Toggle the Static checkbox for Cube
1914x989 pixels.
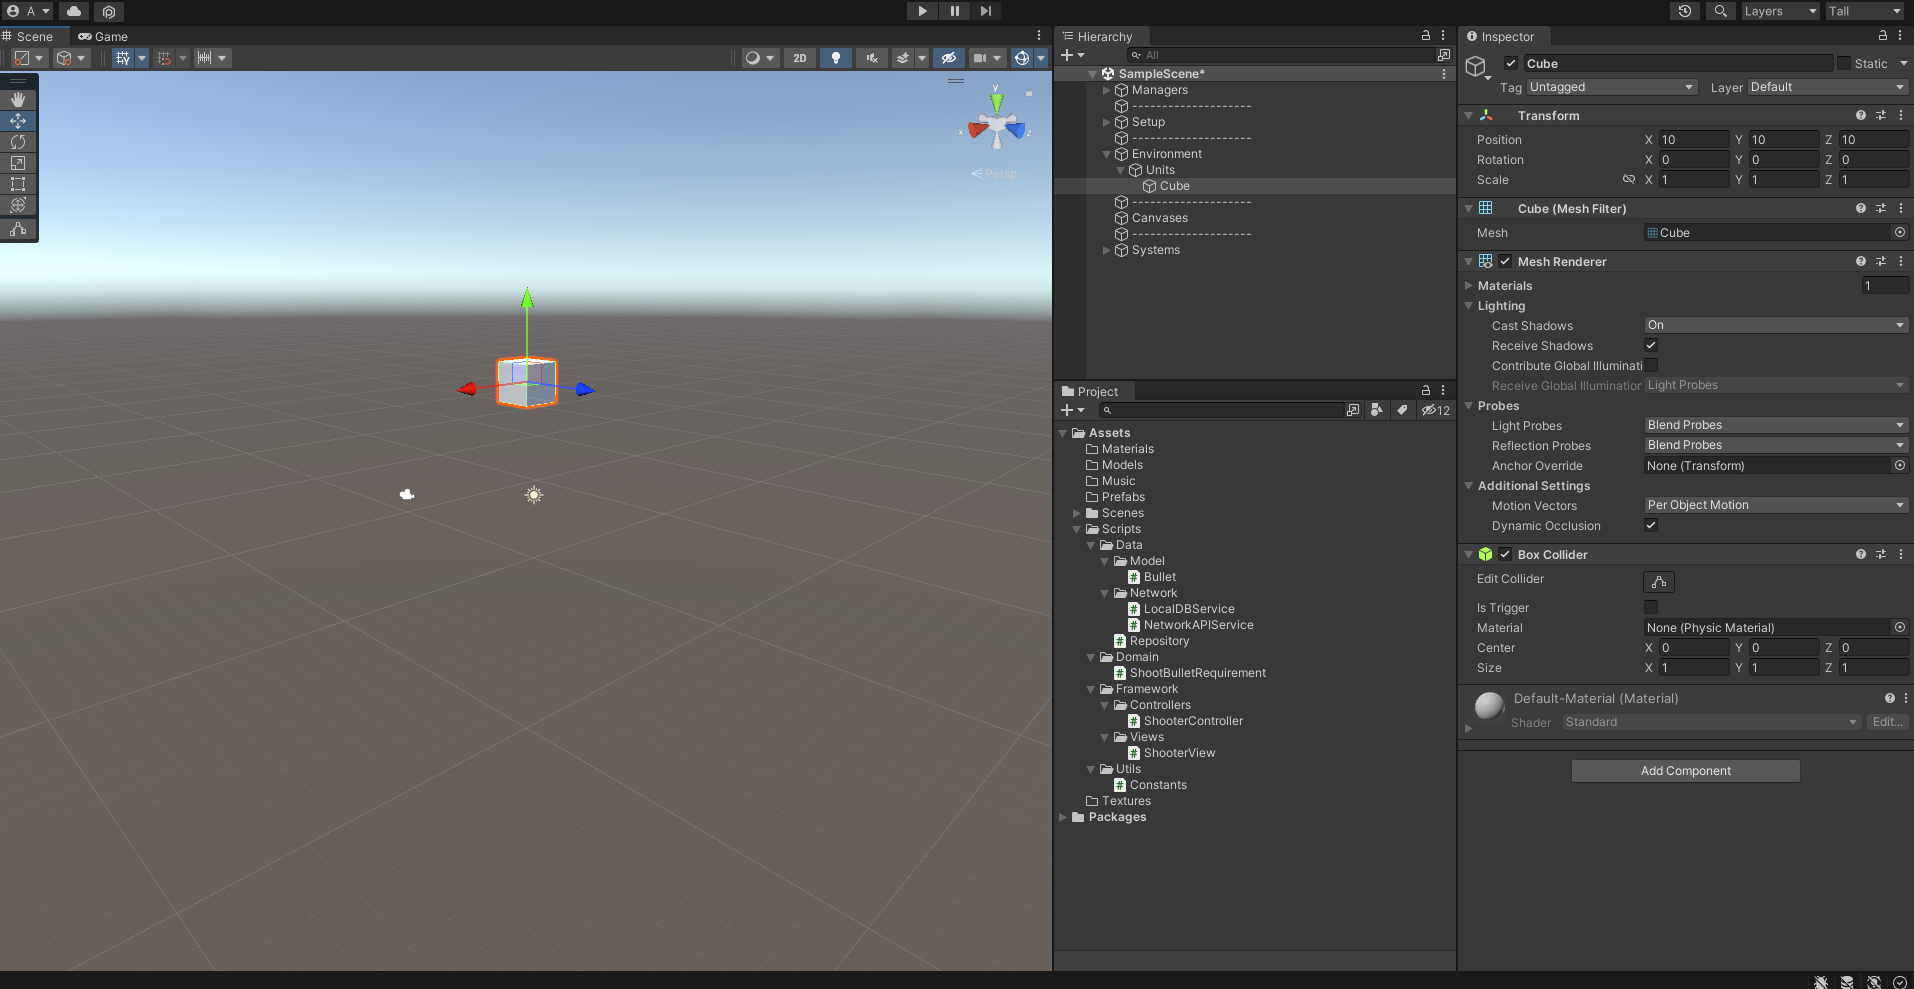click(x=1844, y=63)
